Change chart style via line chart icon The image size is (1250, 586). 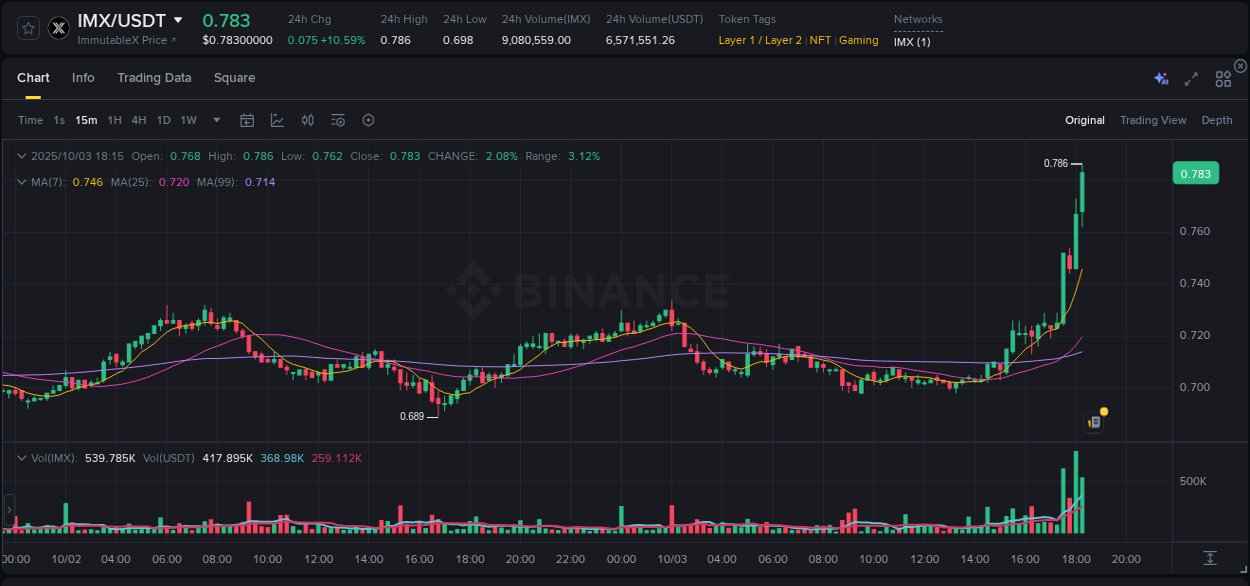click(277, 120)
